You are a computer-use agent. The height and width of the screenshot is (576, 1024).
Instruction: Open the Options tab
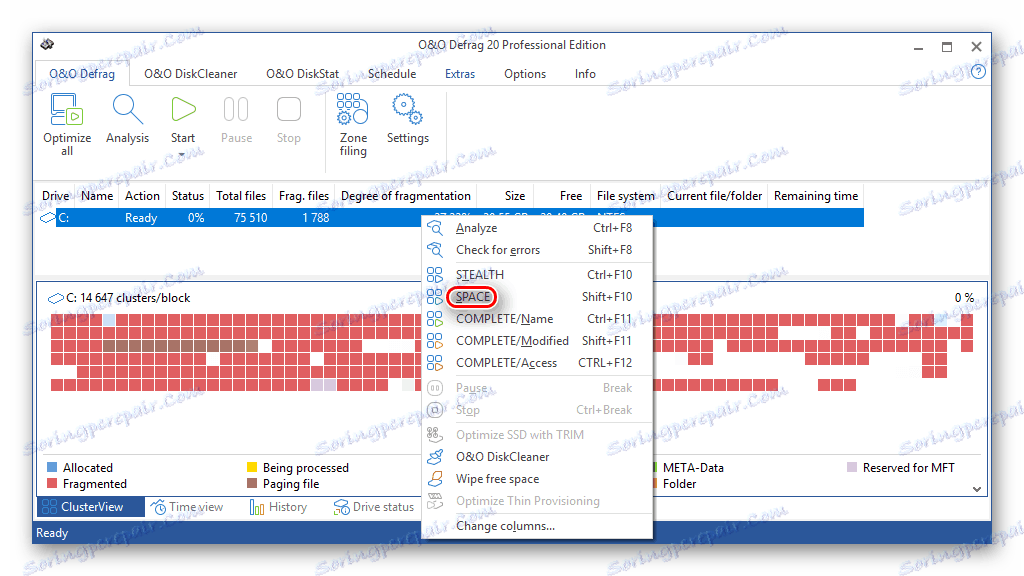524,74
